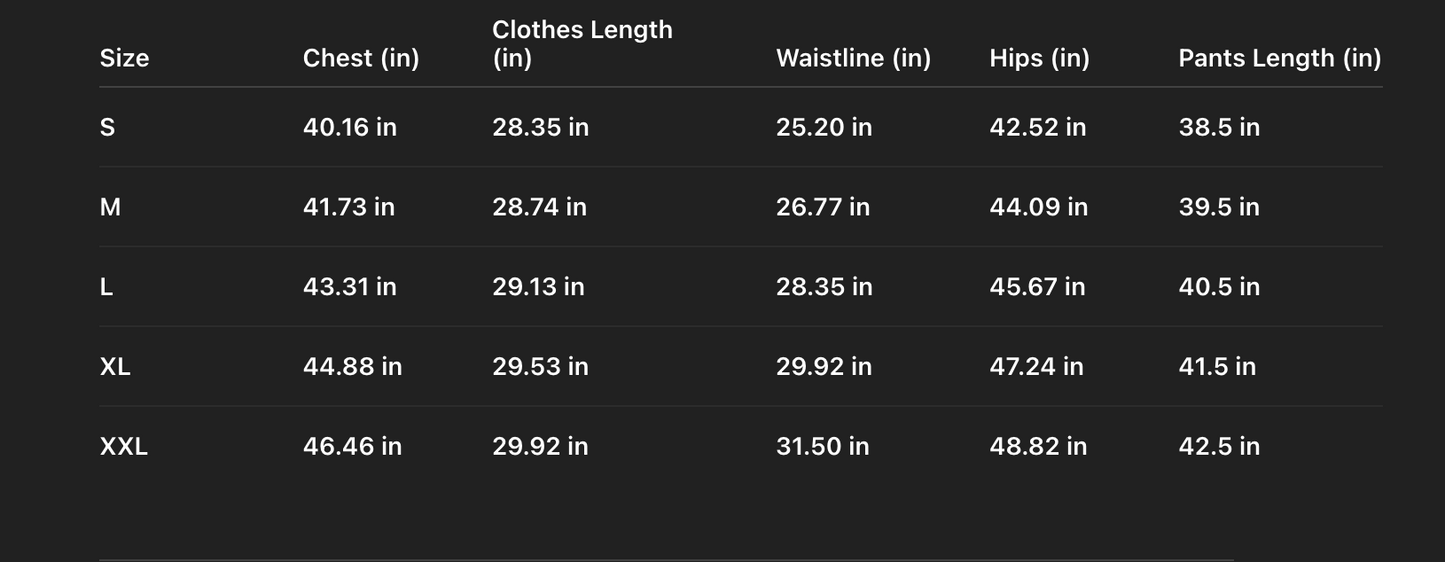Click the 44.09 in hips value
The image size is (1445, 562).
1038,207
